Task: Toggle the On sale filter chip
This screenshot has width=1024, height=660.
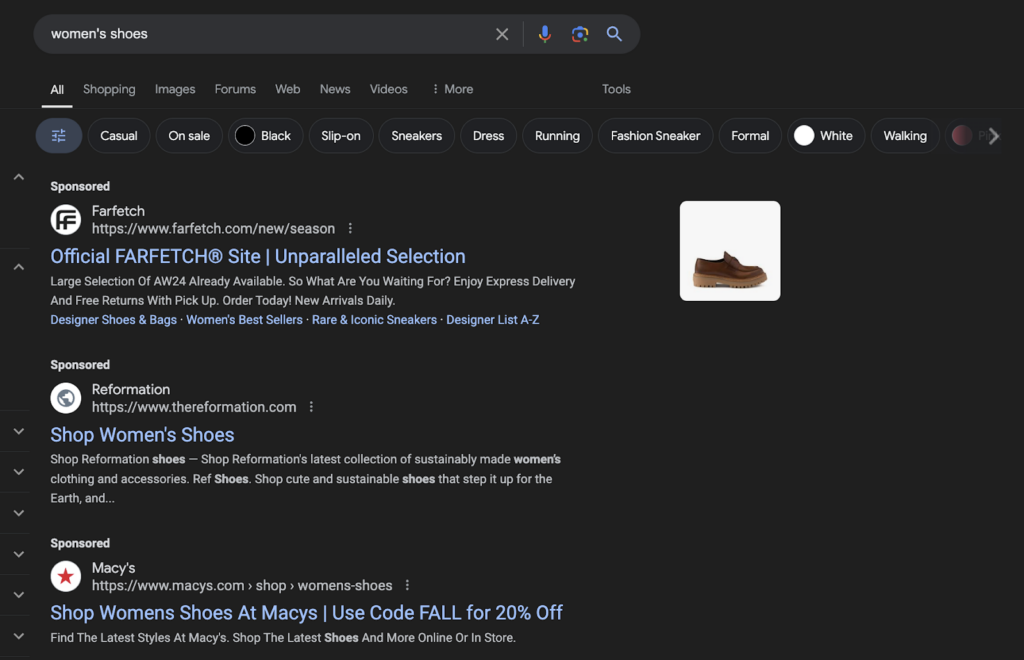Action: [189, 136]
